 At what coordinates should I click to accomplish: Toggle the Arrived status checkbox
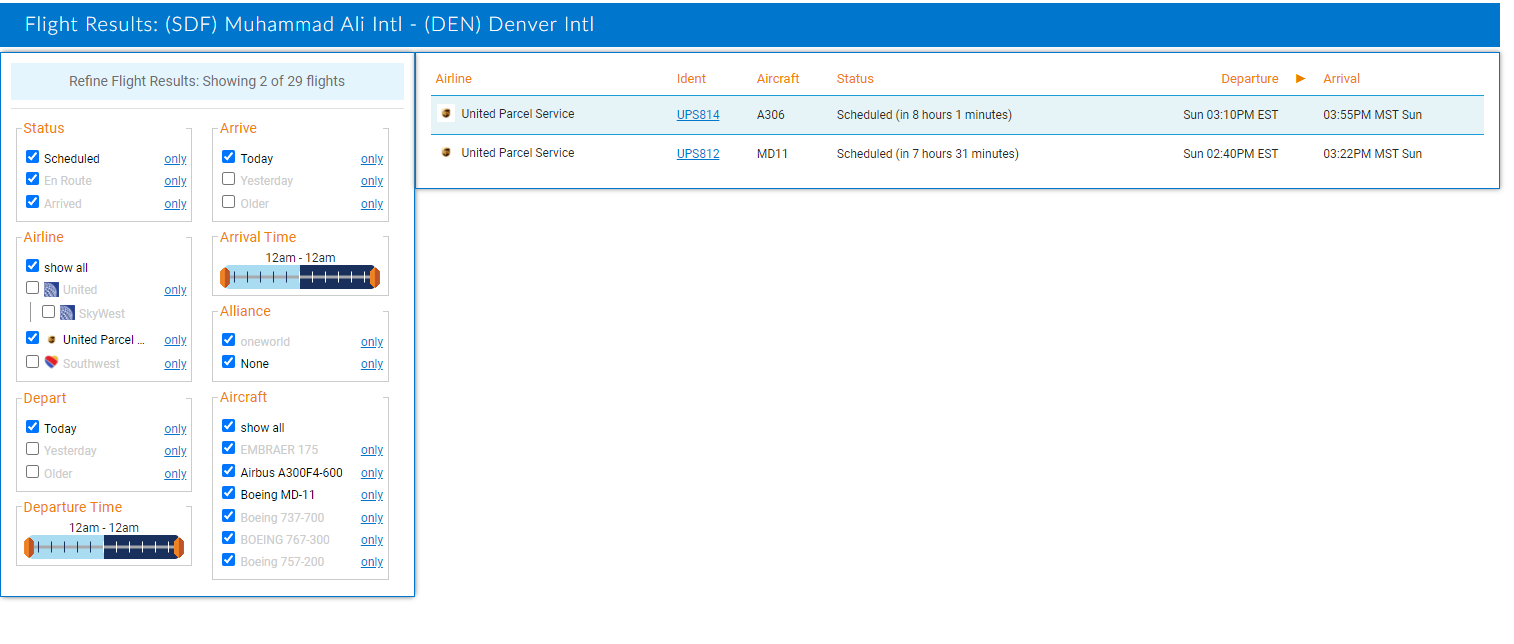(x=32, y=202)
